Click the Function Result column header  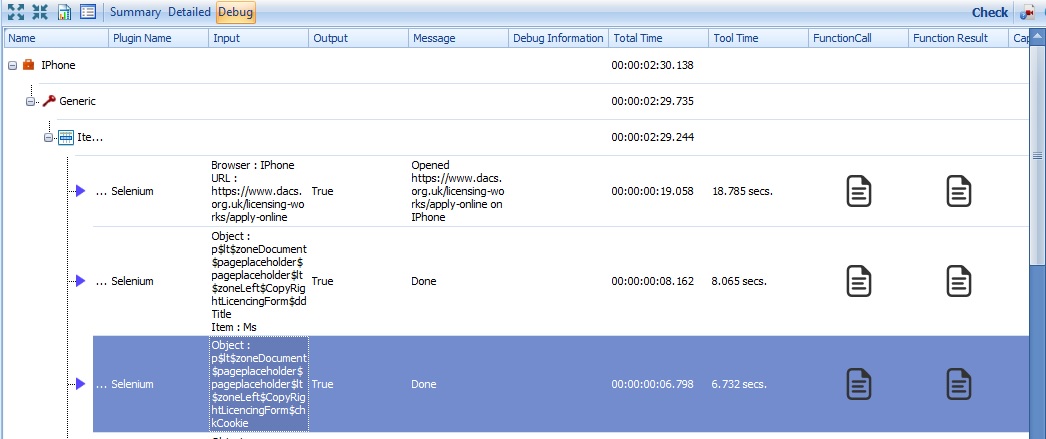click(959, 38)
